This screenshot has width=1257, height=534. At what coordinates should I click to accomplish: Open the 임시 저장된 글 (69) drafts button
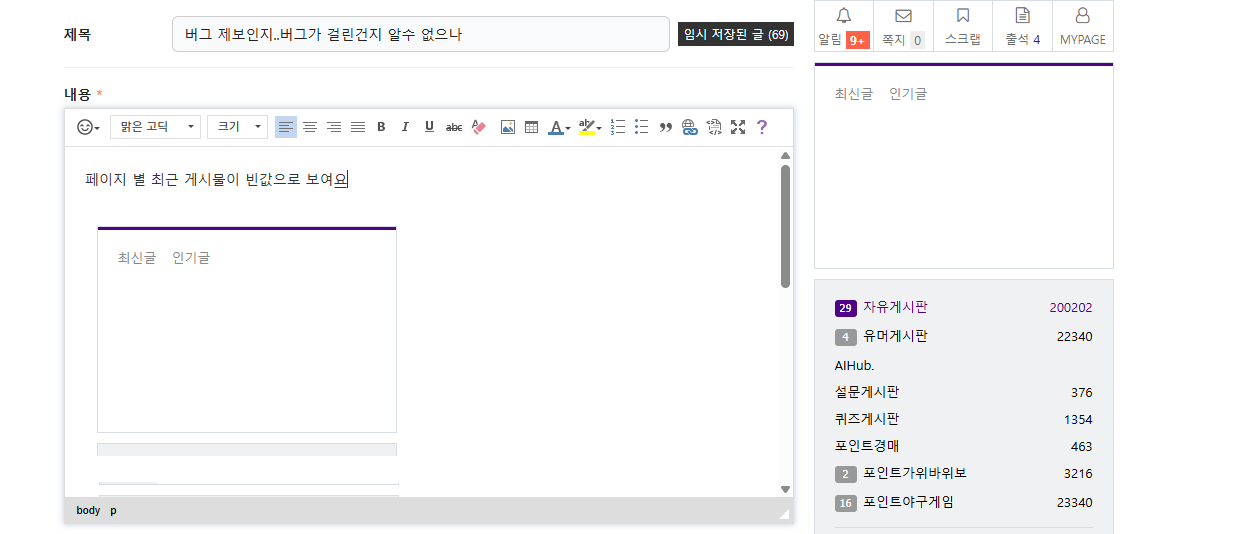point(735,35)
